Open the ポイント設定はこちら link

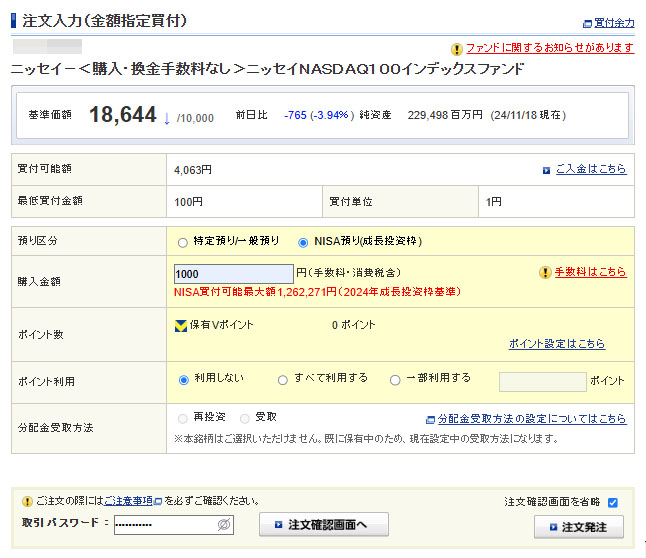556,344
